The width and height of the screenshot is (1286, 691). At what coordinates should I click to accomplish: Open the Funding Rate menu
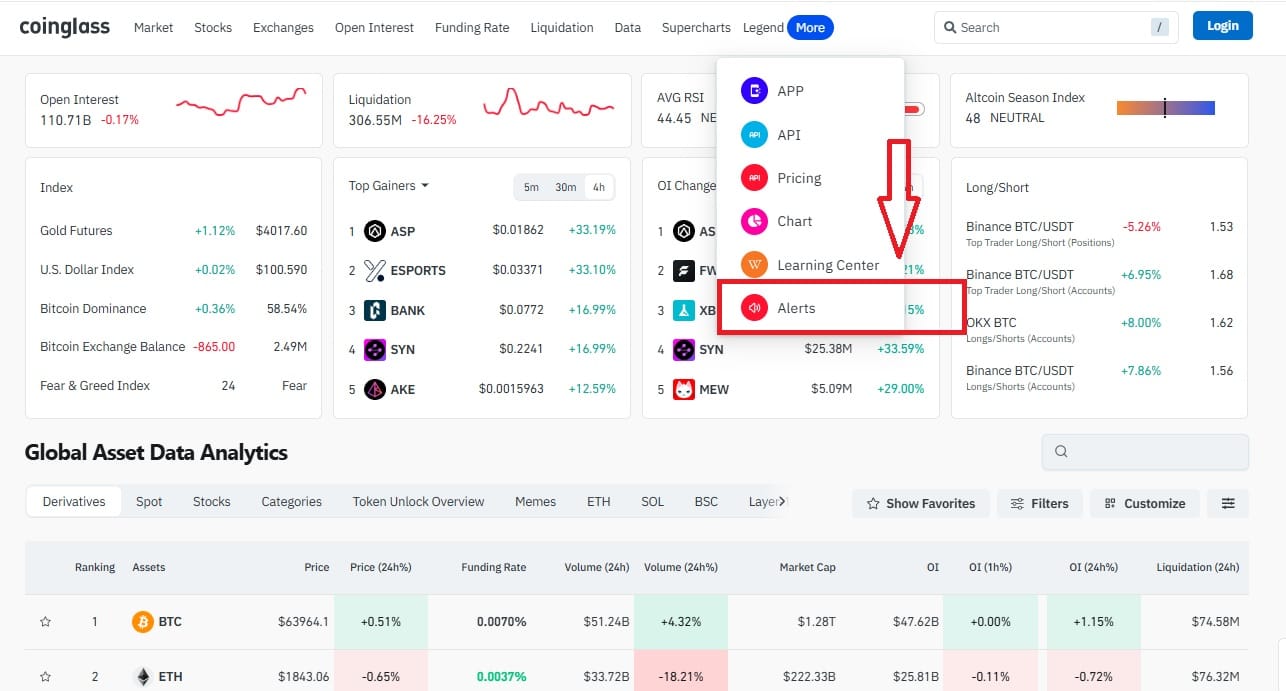pos(472,28)
